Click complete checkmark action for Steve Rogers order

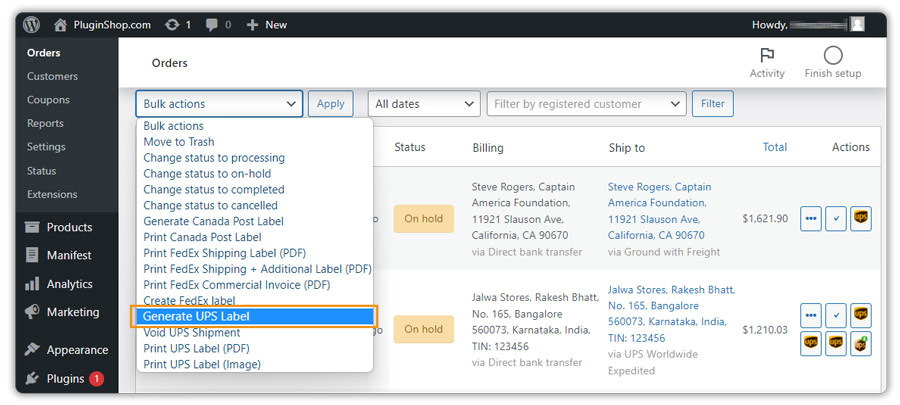(x=836, y=219)
